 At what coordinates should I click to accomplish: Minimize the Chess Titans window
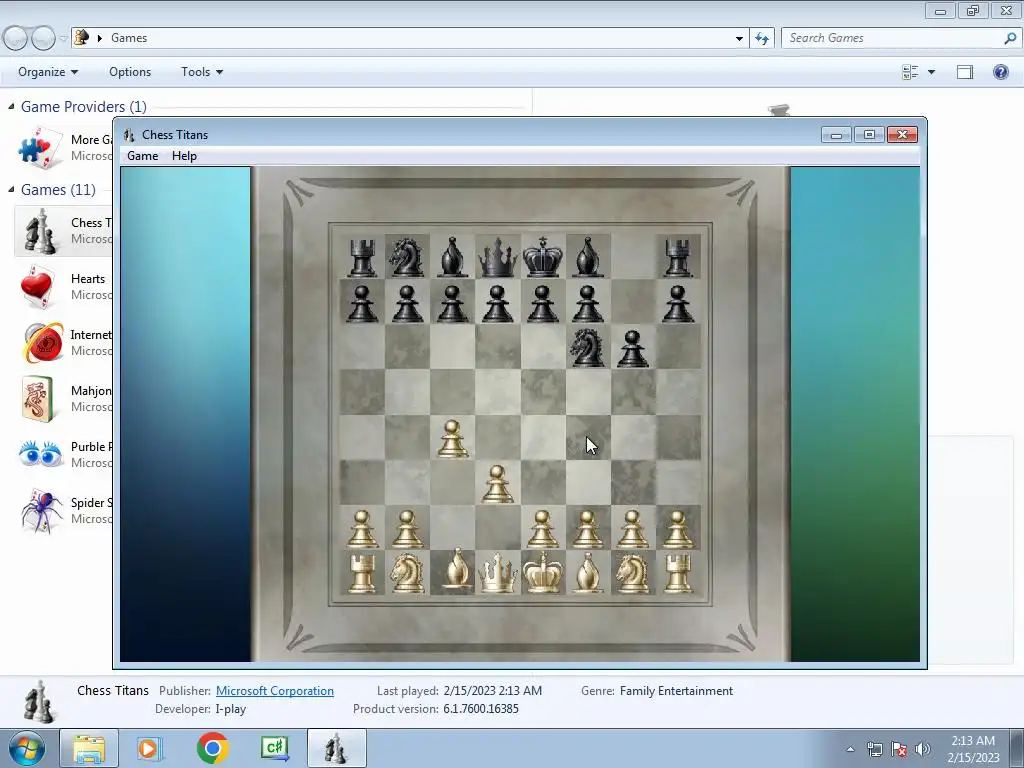pos(837,135)
